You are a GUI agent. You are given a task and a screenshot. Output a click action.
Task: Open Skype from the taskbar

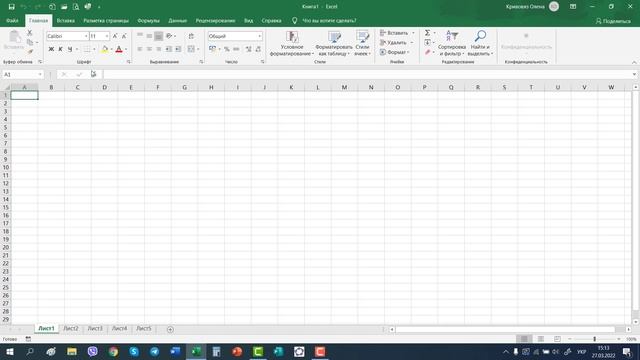(x=134, y=351)
